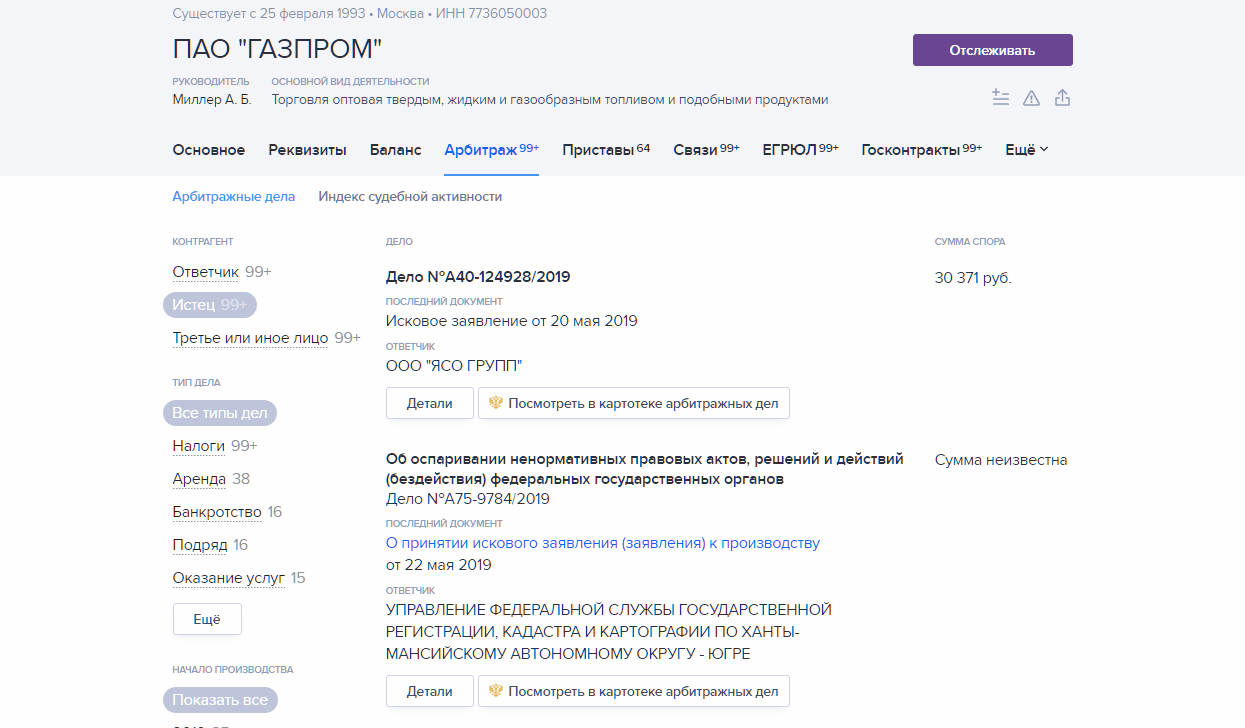This screenshot has width=1245, height=728.
Task: Expand the Ещё dropdown in the tab bar
Action: point(1026,150)
